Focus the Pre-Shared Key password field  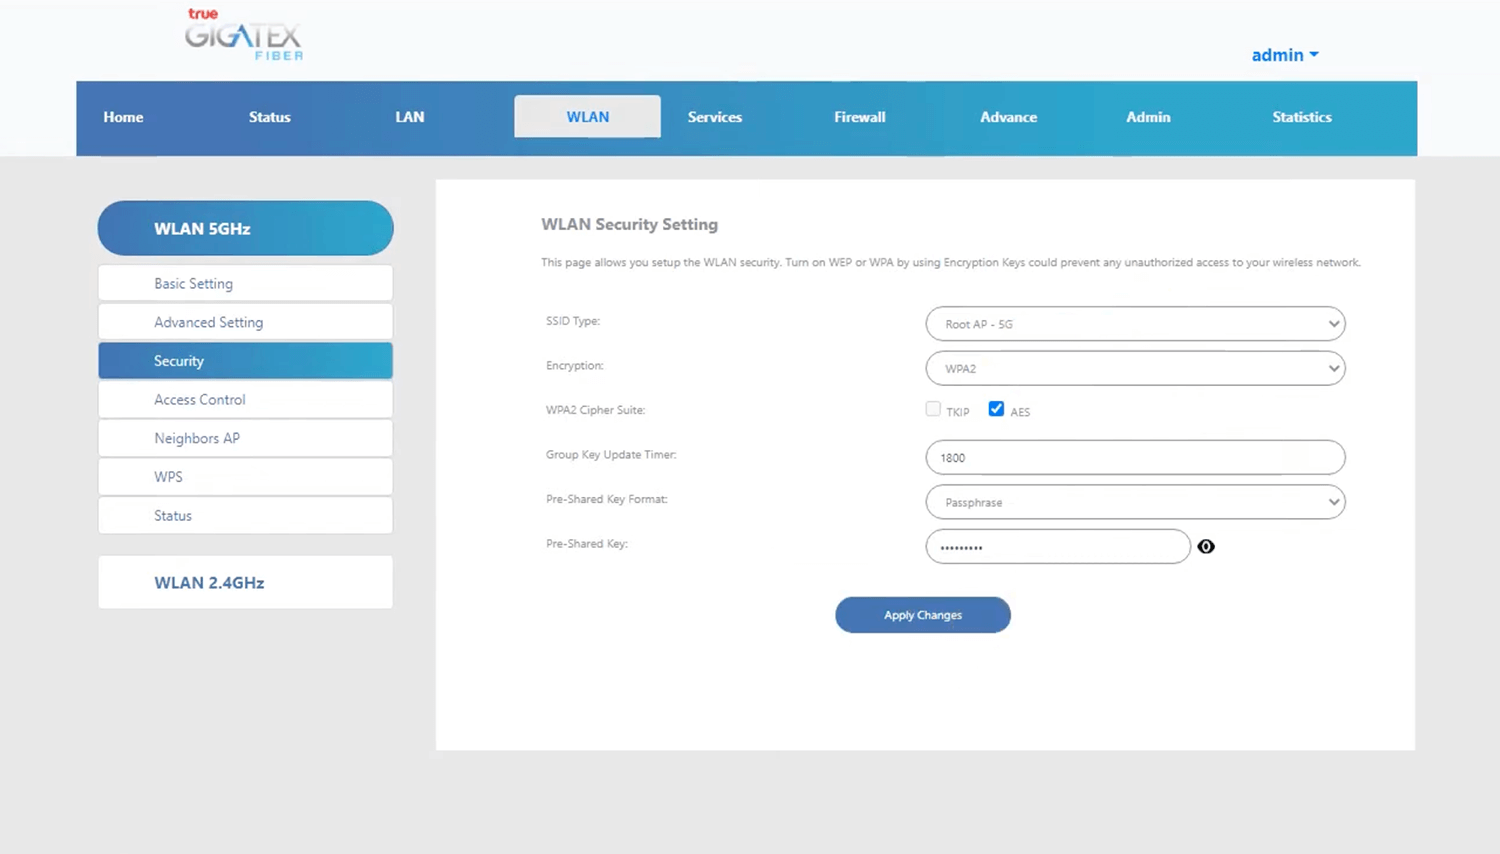point(1057,547)
